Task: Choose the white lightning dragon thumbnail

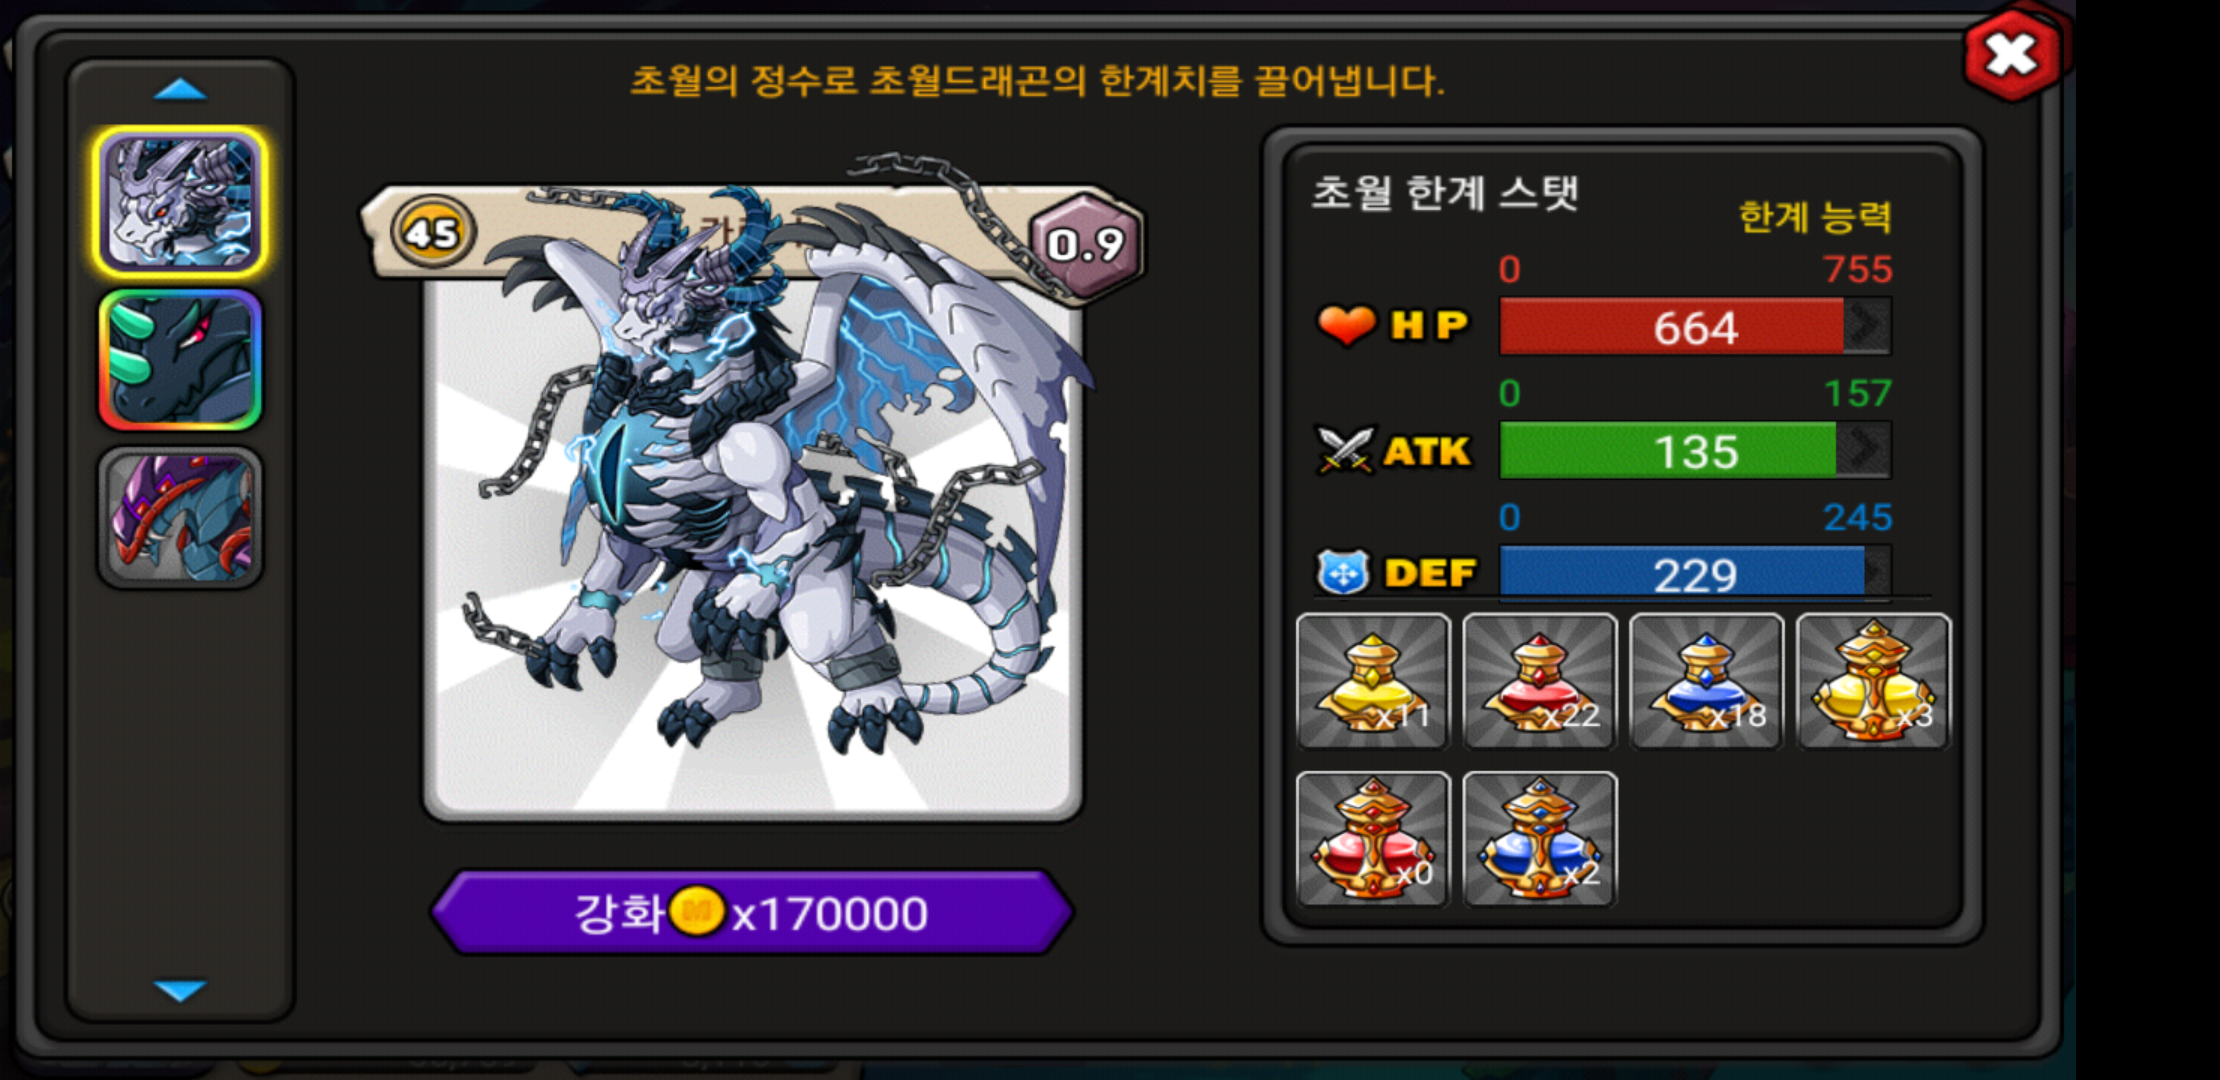Action: coord(181,203)
